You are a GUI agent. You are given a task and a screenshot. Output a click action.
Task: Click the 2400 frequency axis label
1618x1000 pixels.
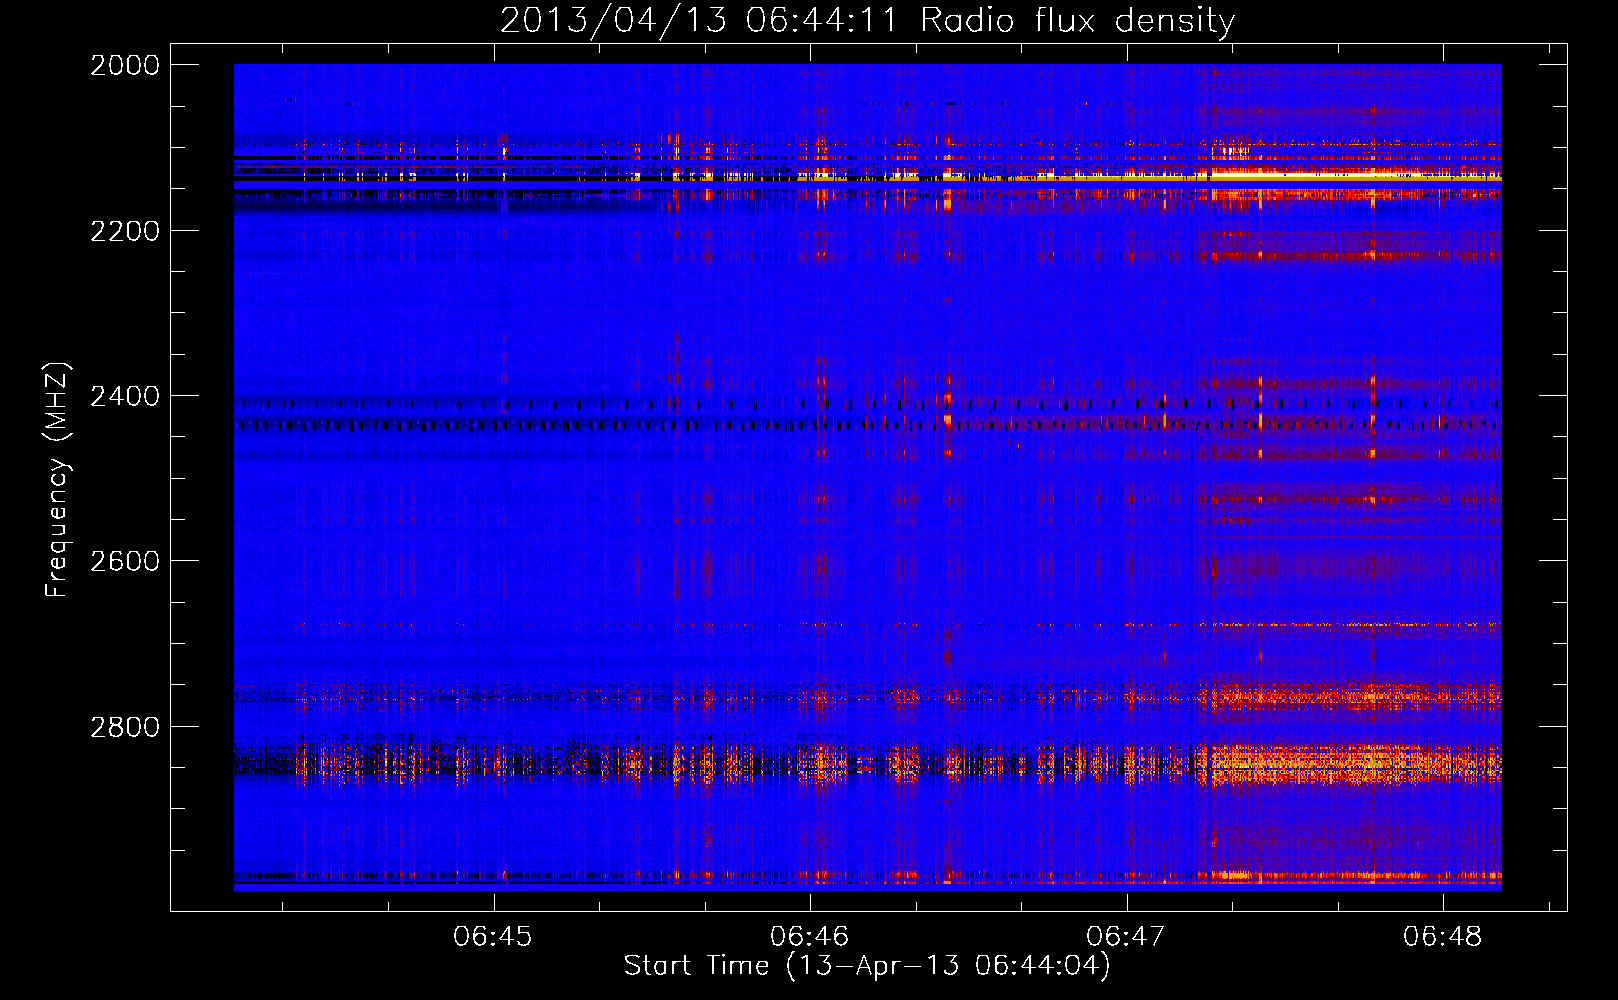click(125, 396)
